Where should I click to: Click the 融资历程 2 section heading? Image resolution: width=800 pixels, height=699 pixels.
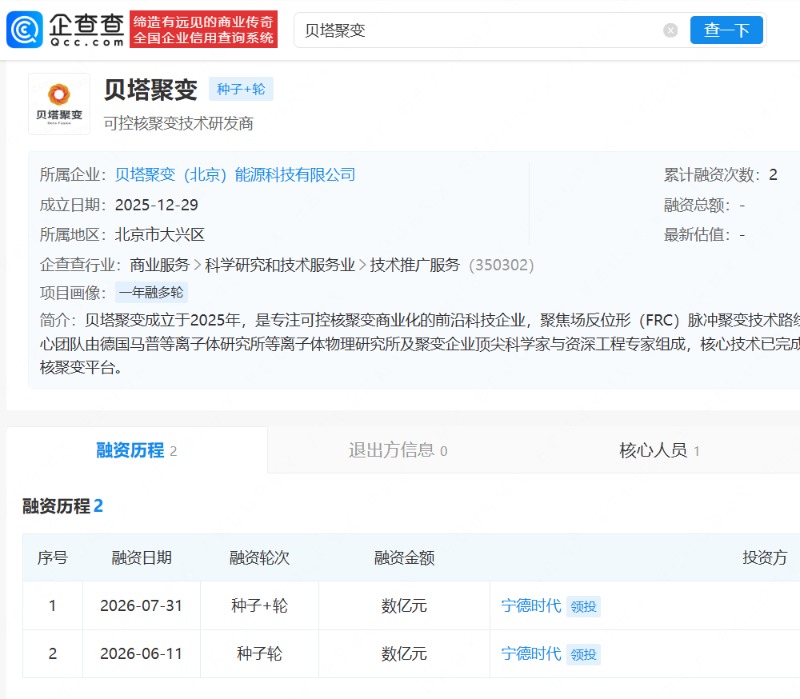tap(62, 506)
